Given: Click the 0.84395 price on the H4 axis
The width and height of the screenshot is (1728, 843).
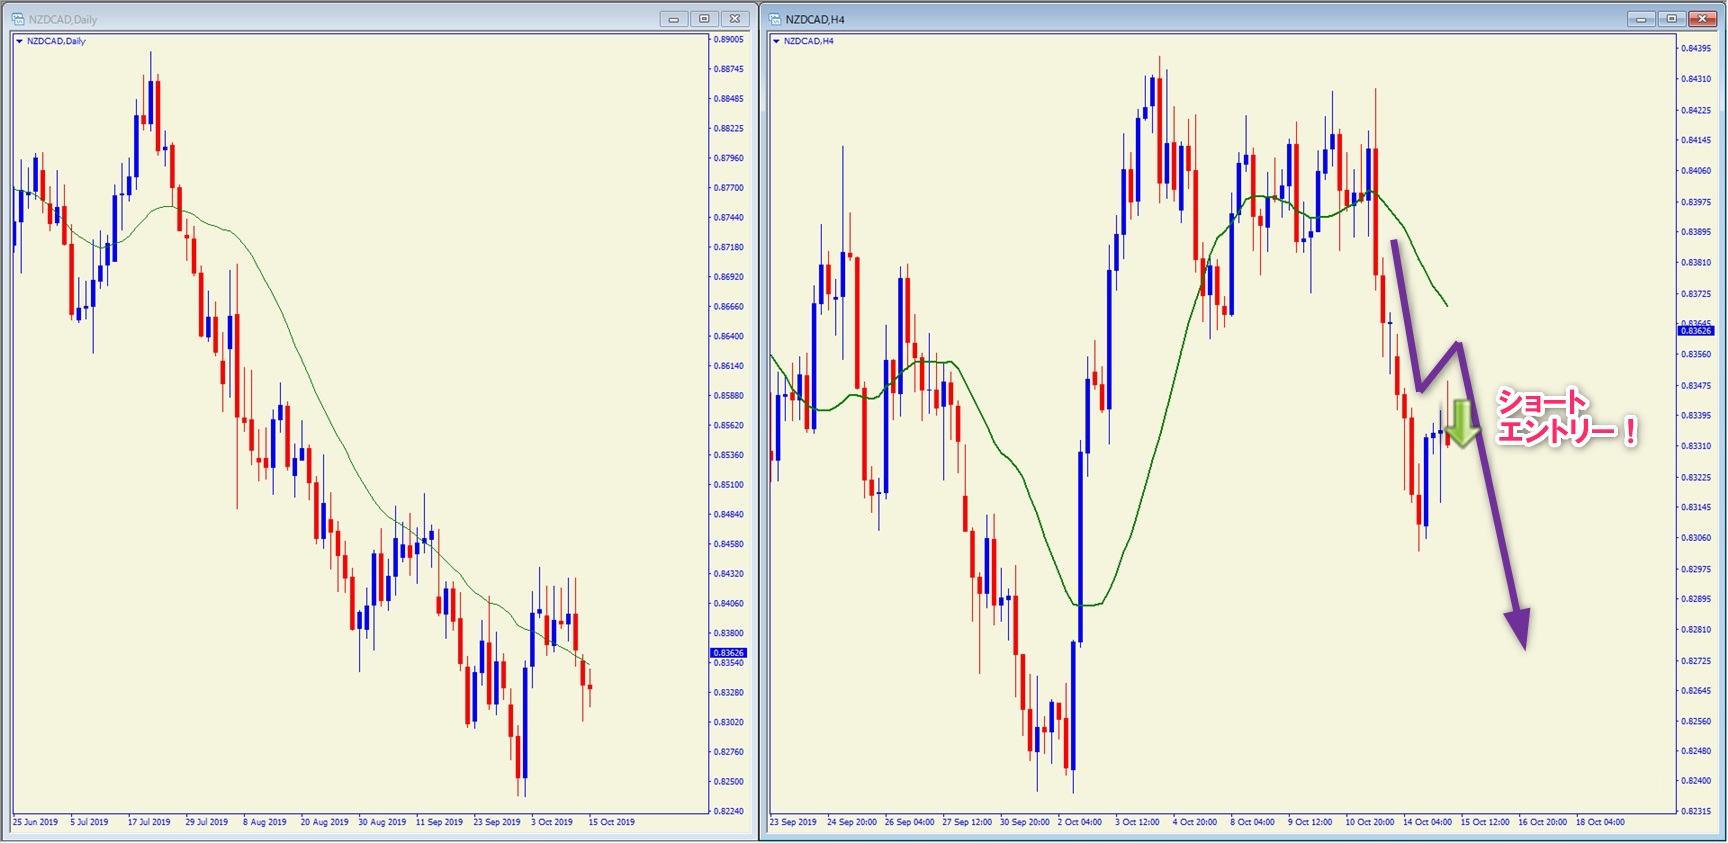Looking at the screenshot, I should [x=1696, y=49].
